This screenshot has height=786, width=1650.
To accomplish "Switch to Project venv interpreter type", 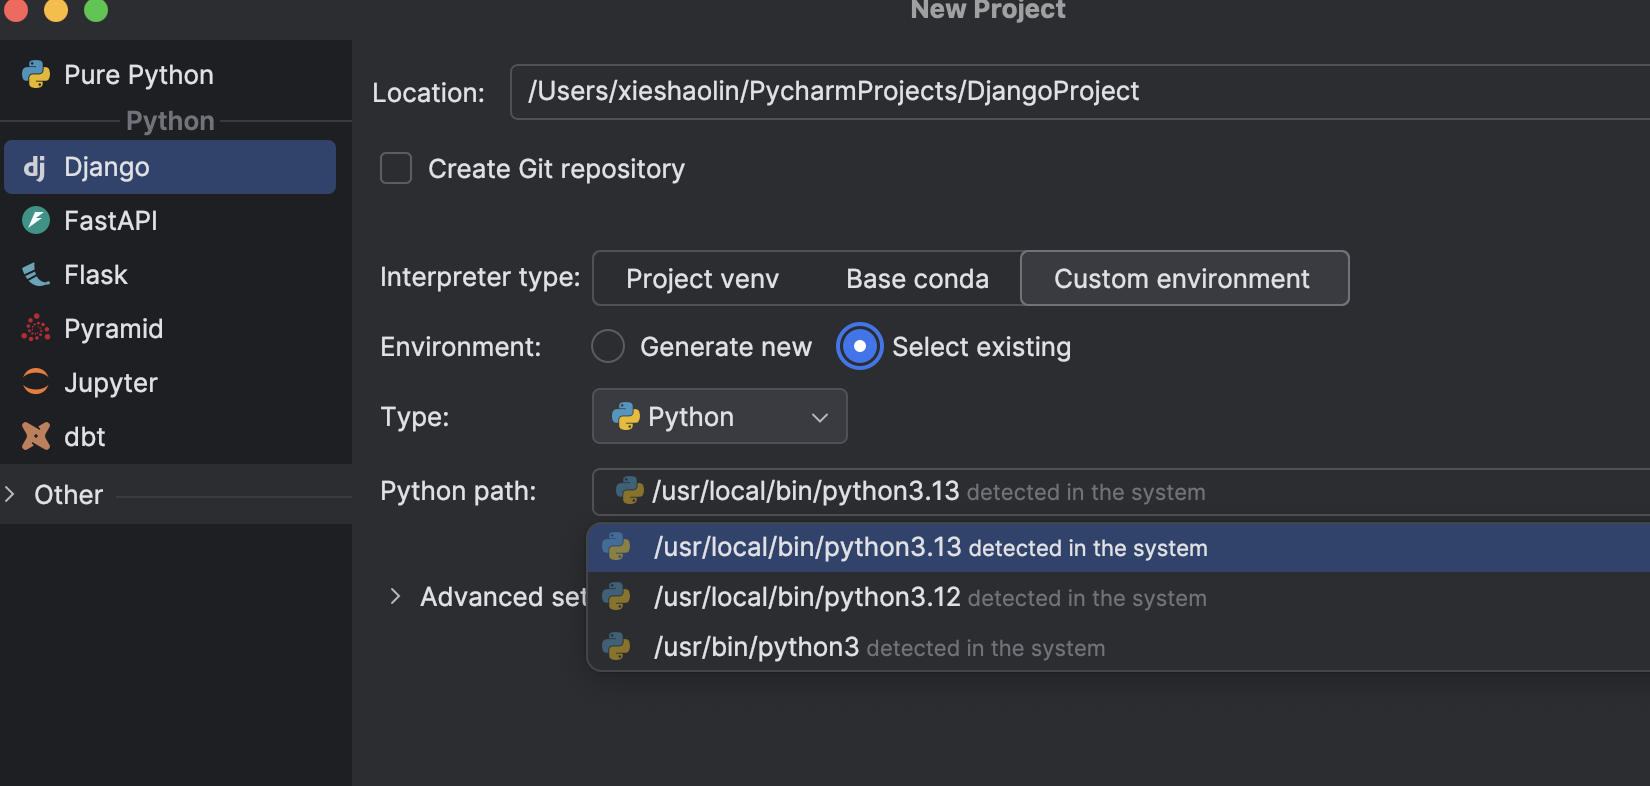I will pyautogui.click(x=702, y=278).
